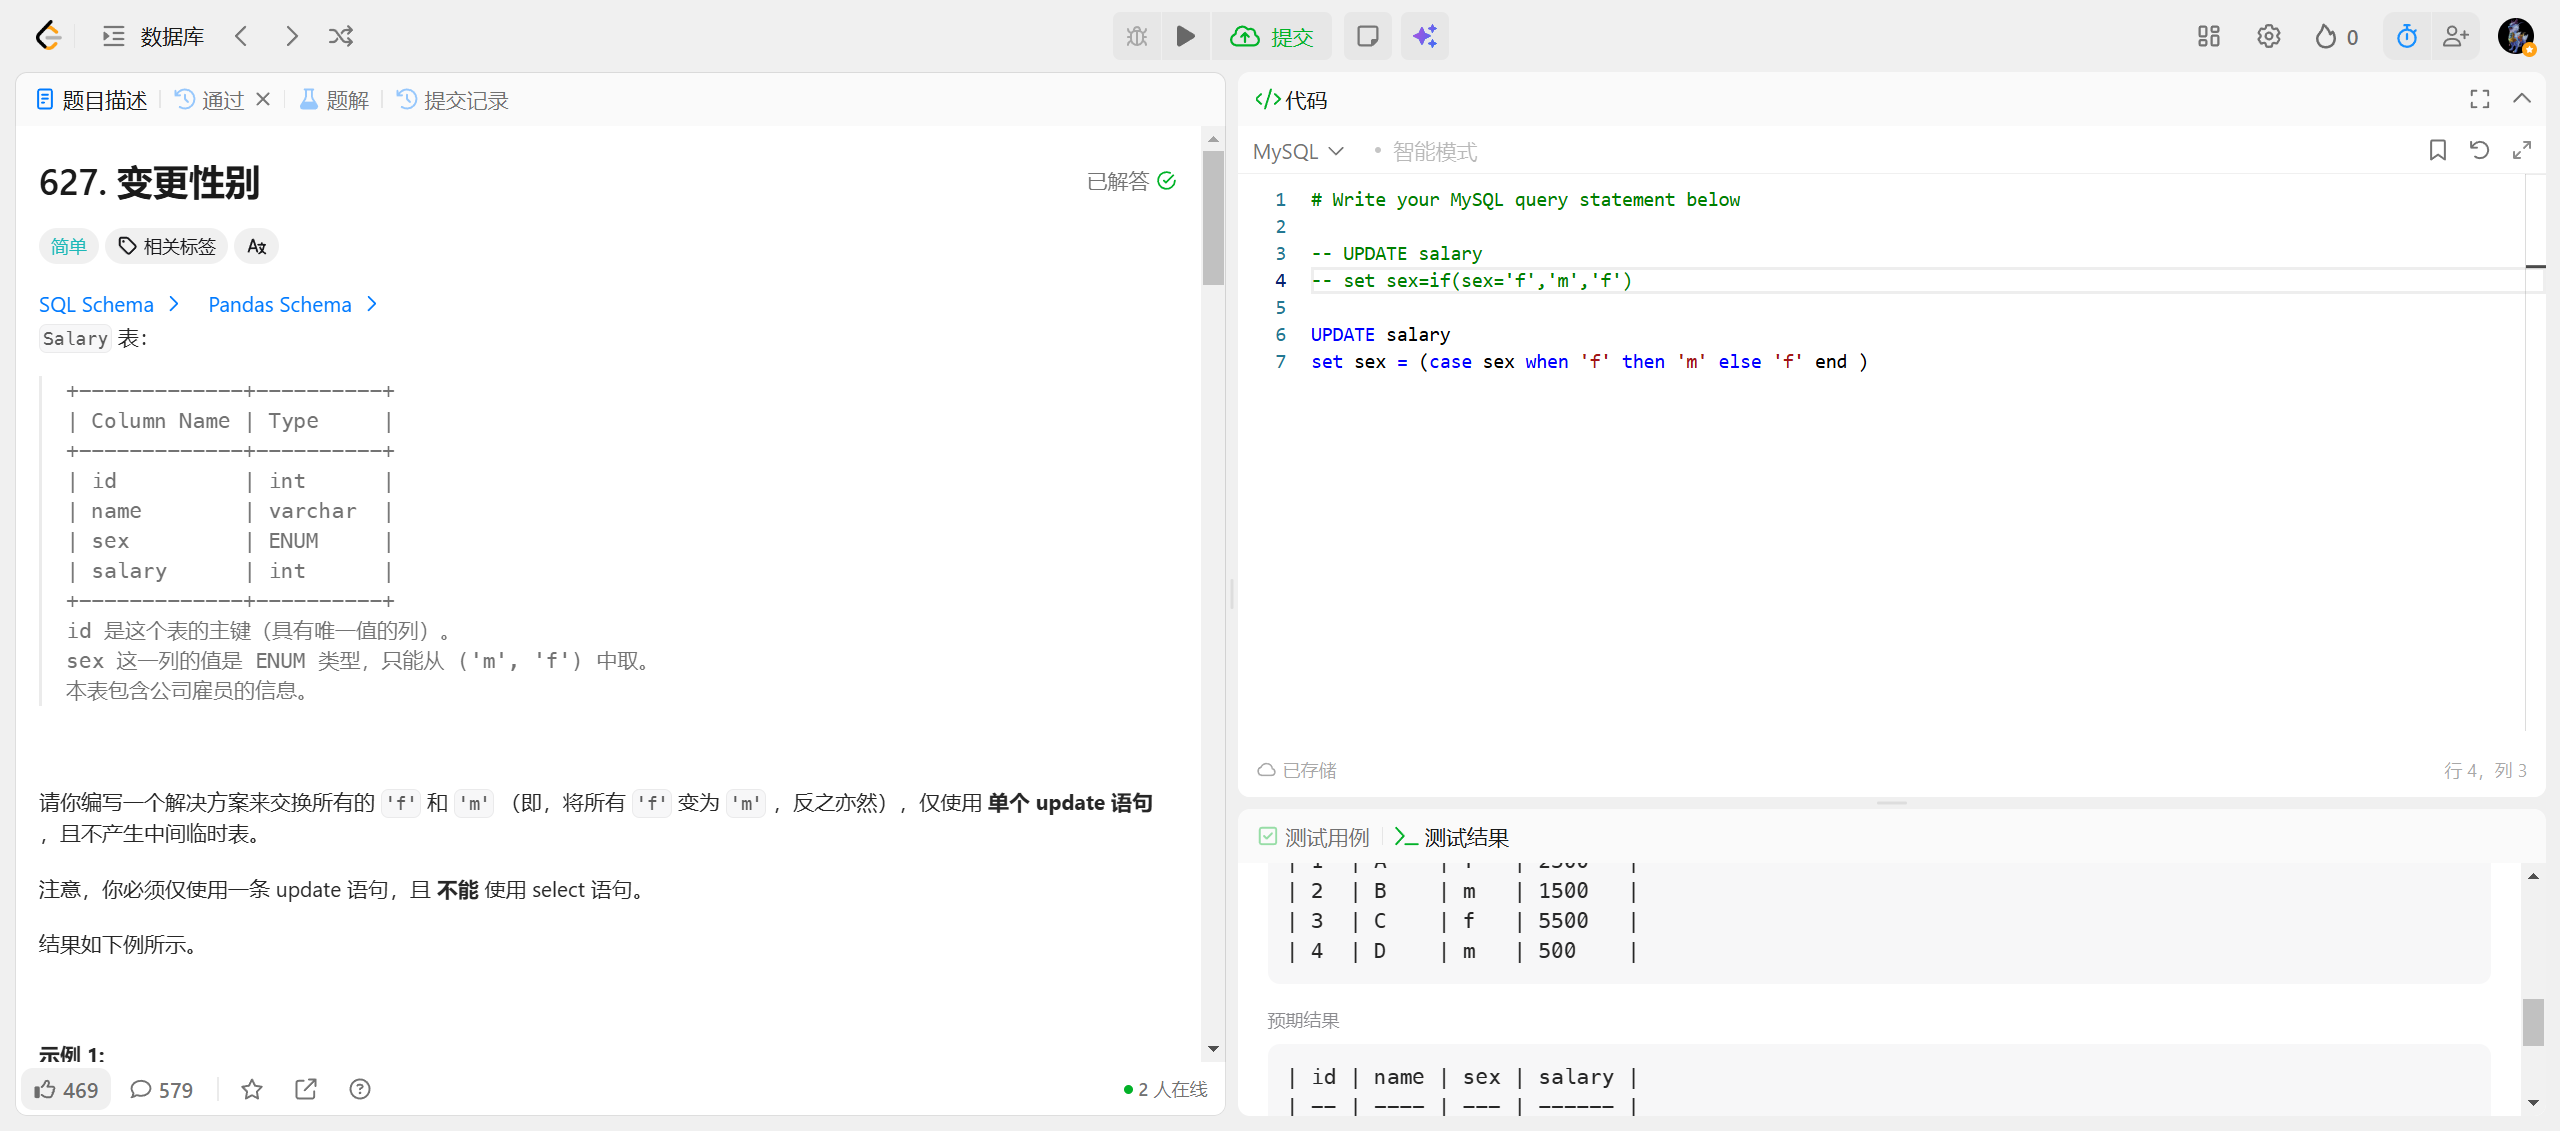Image resolution: width=2560 pixels, height=1131 pixels.
Task: Click the problem description scrollbar thumb
Action: 1213,218
